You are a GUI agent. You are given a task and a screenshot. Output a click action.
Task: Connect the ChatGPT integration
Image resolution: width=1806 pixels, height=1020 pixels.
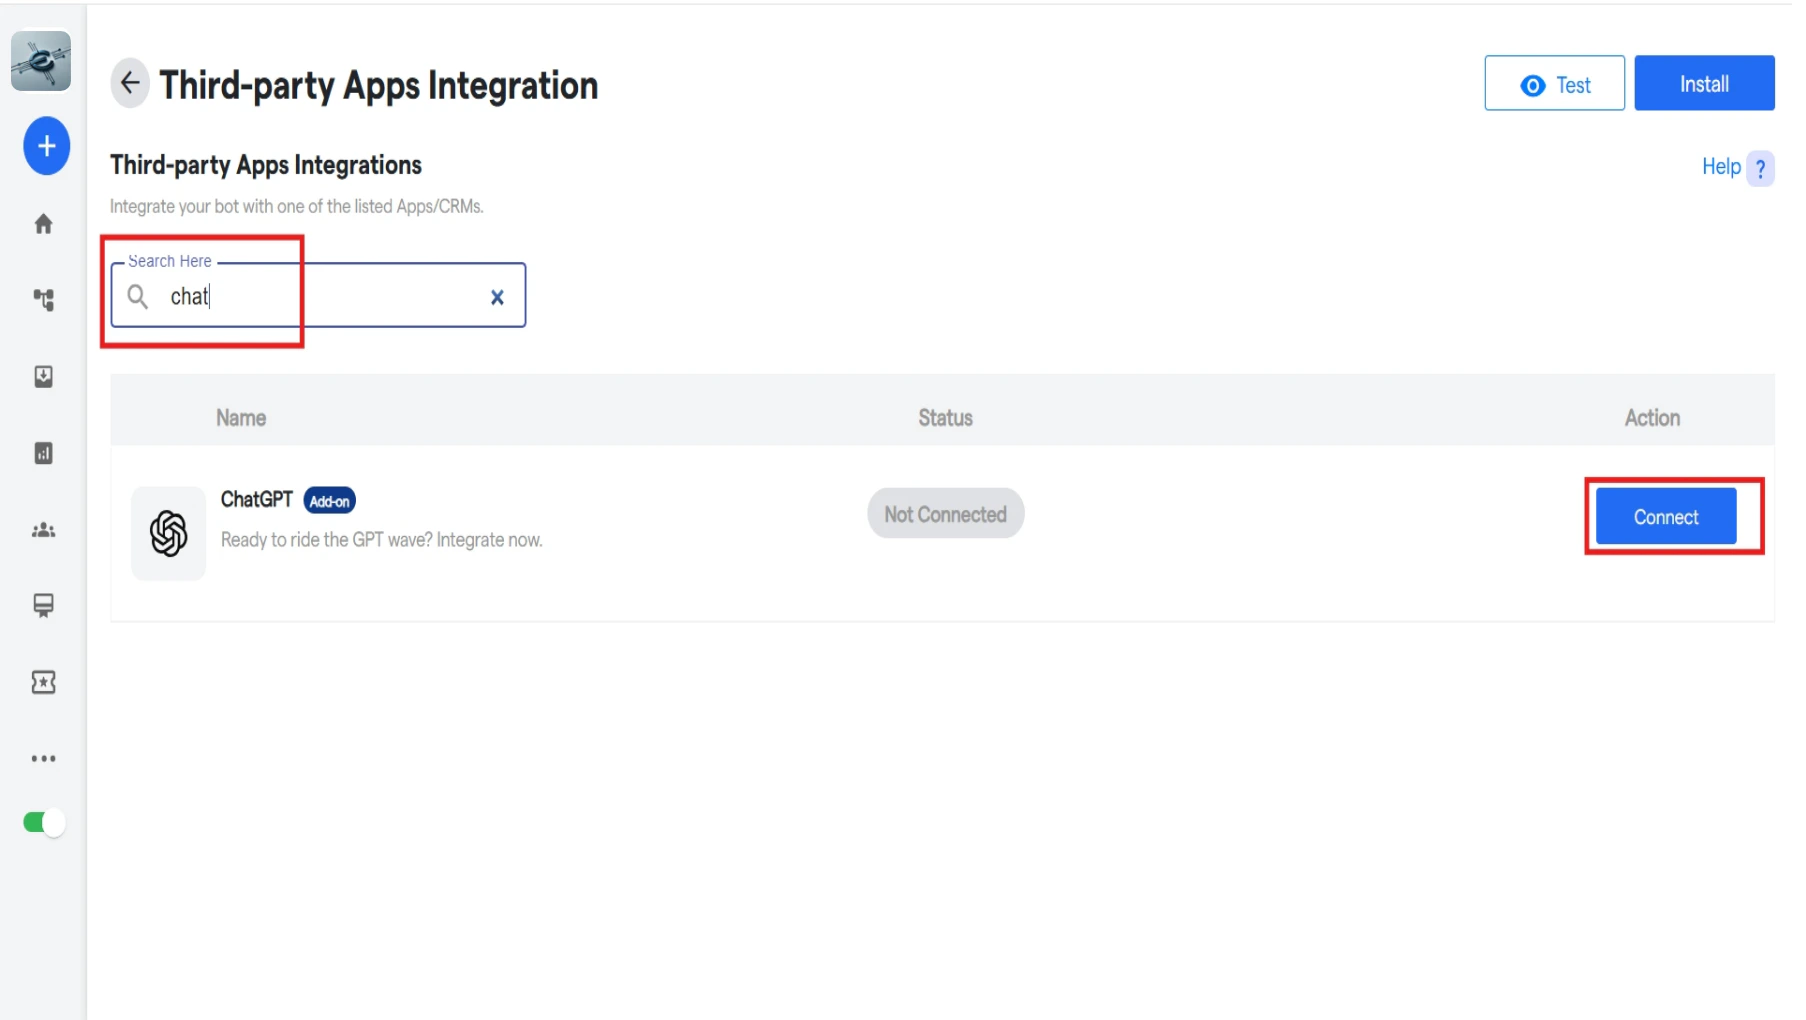tap(1665, 517)
